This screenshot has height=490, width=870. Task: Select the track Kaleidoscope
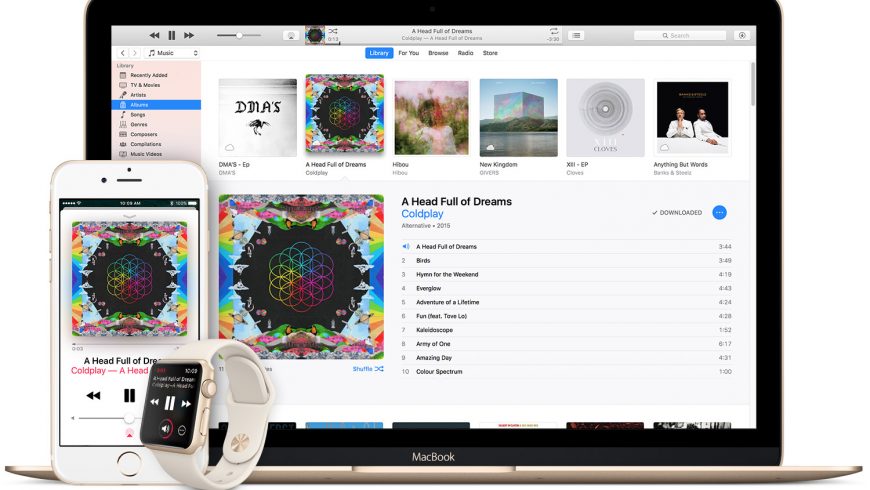click(566, 330)
